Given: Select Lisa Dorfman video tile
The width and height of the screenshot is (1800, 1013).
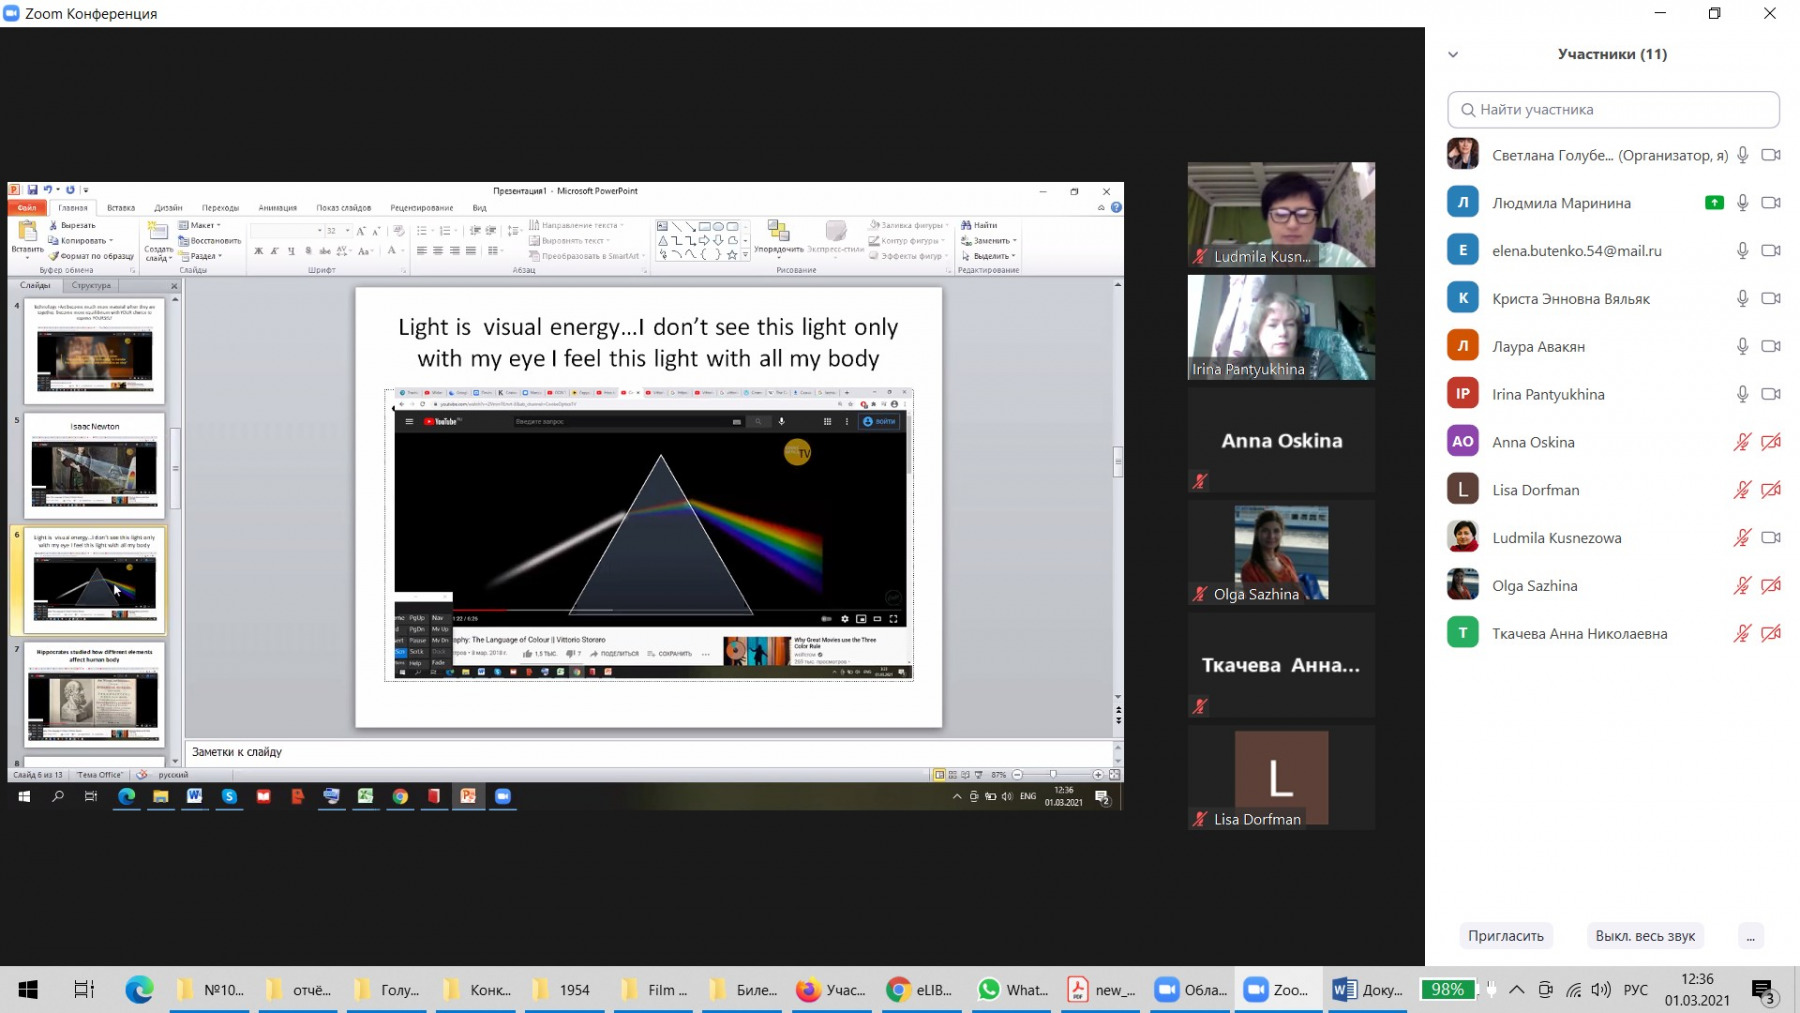Looking at the screenshot, I should (1281, 777).
